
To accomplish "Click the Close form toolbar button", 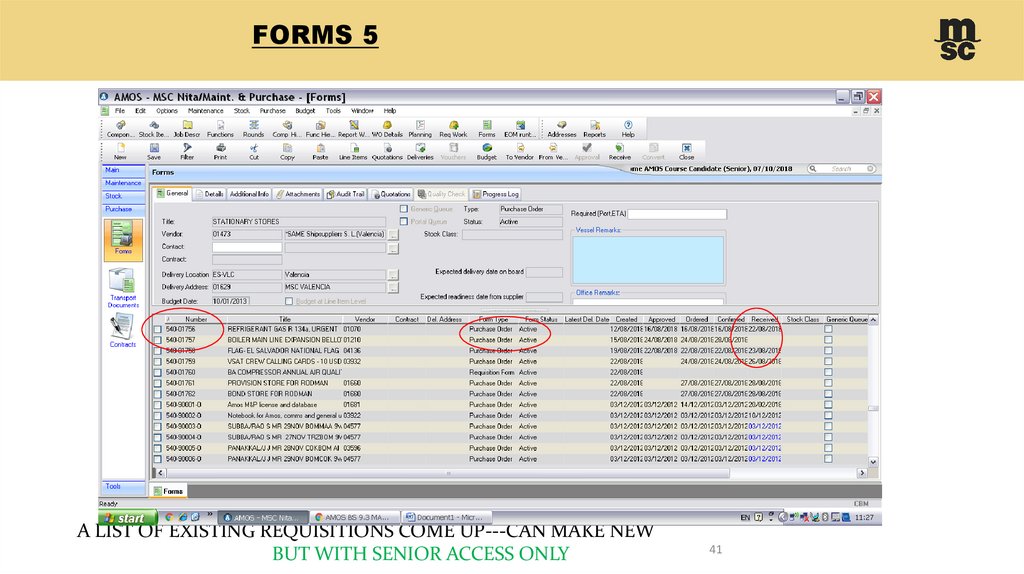I will [x=686, y=151].
